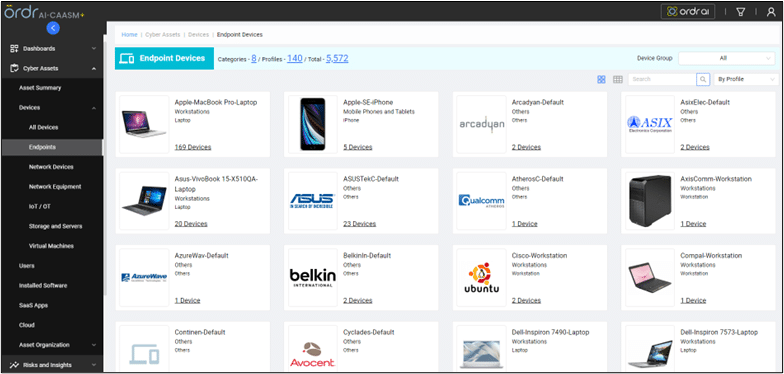Click the ASIX logo thumbnail
This screenshot has height=374, width=784.
coord(650,124)
